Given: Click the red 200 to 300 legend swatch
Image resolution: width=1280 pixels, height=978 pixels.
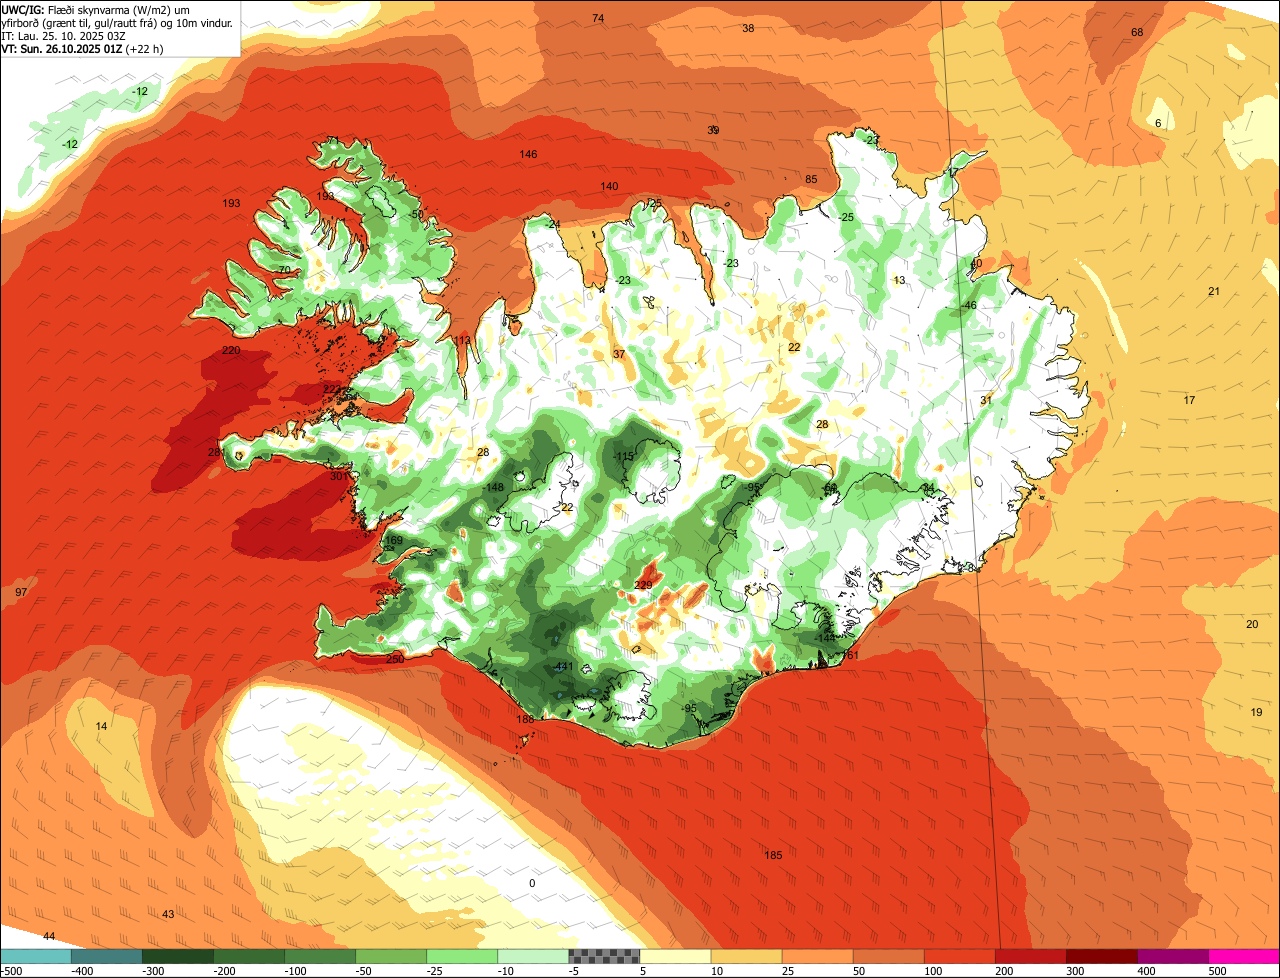Looking at the screenshot, I should [x=1030, y=956].
